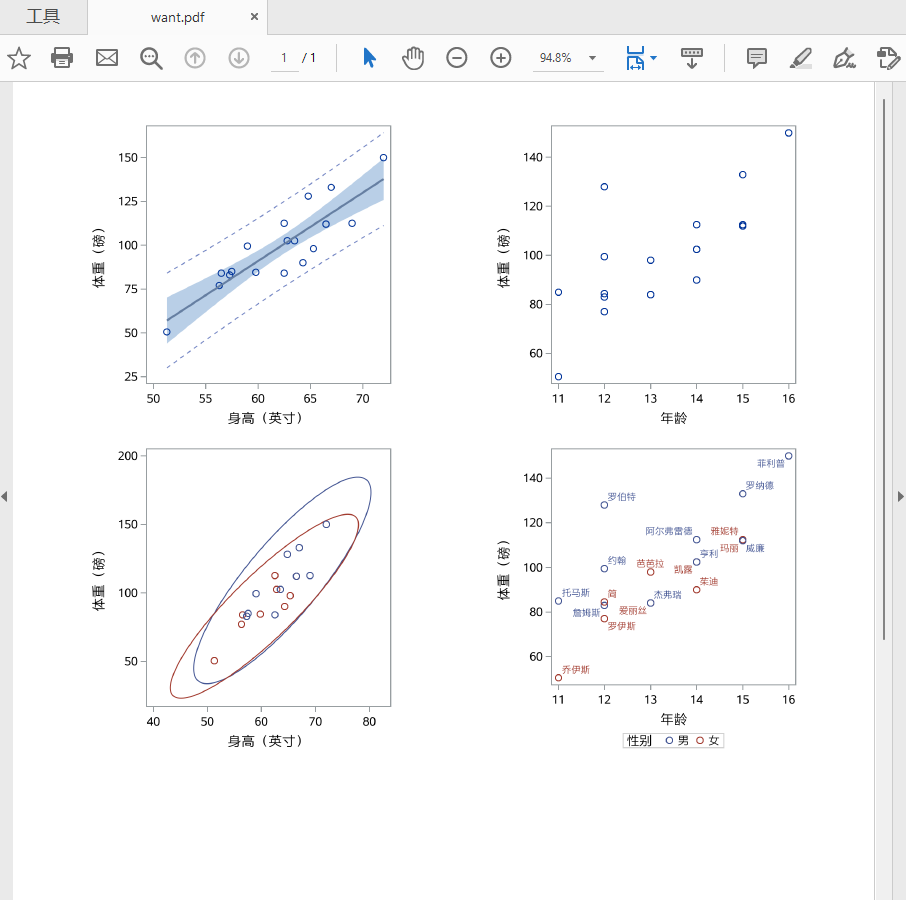Add a comment with speech bubble icon
The height and width of the screenshot is (900, 906).
pos(756,58)
